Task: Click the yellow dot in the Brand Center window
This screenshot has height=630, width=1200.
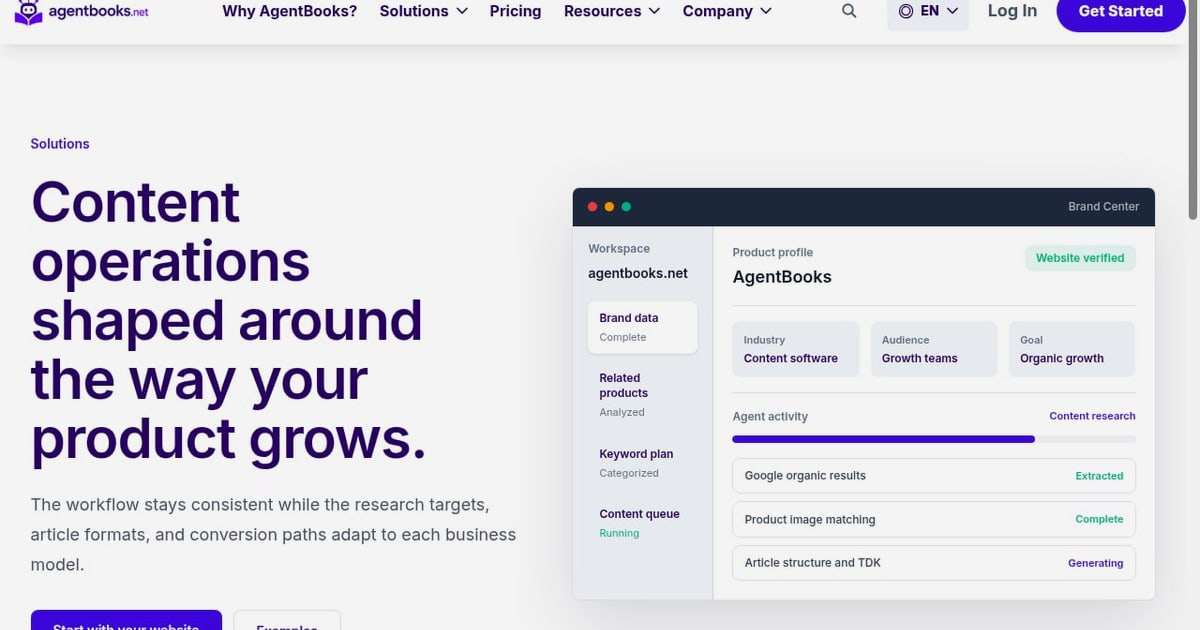Action: pos(609,207)
